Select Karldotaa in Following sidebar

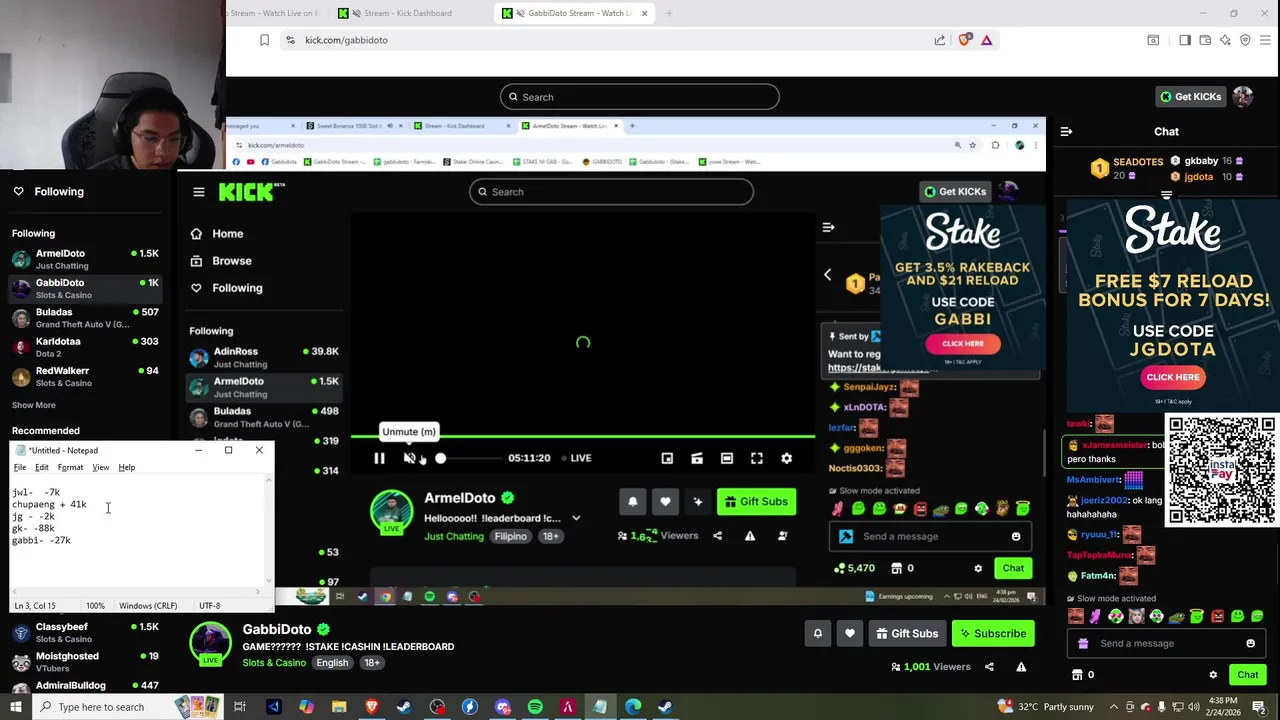[x=86, y=347]
